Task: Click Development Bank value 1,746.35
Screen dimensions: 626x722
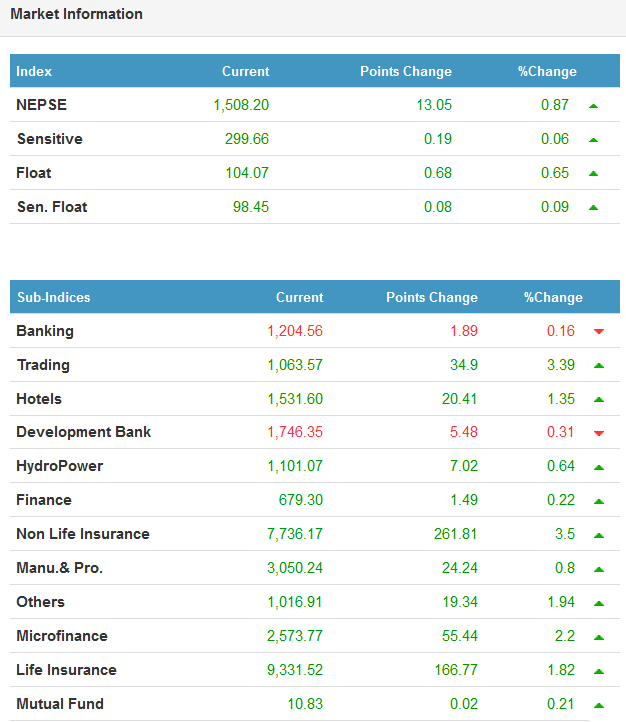Action: pyautogui.click(x=295, y=432)
